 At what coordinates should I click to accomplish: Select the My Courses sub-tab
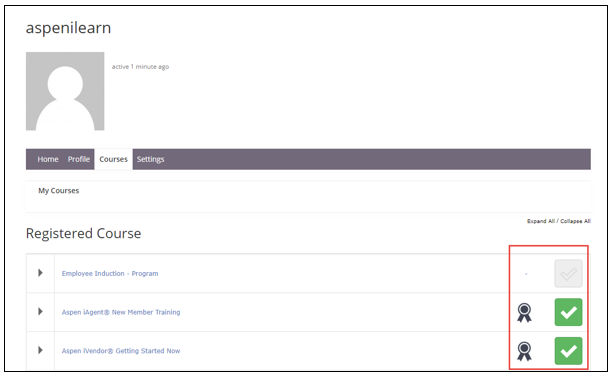(x=59, y=190)
